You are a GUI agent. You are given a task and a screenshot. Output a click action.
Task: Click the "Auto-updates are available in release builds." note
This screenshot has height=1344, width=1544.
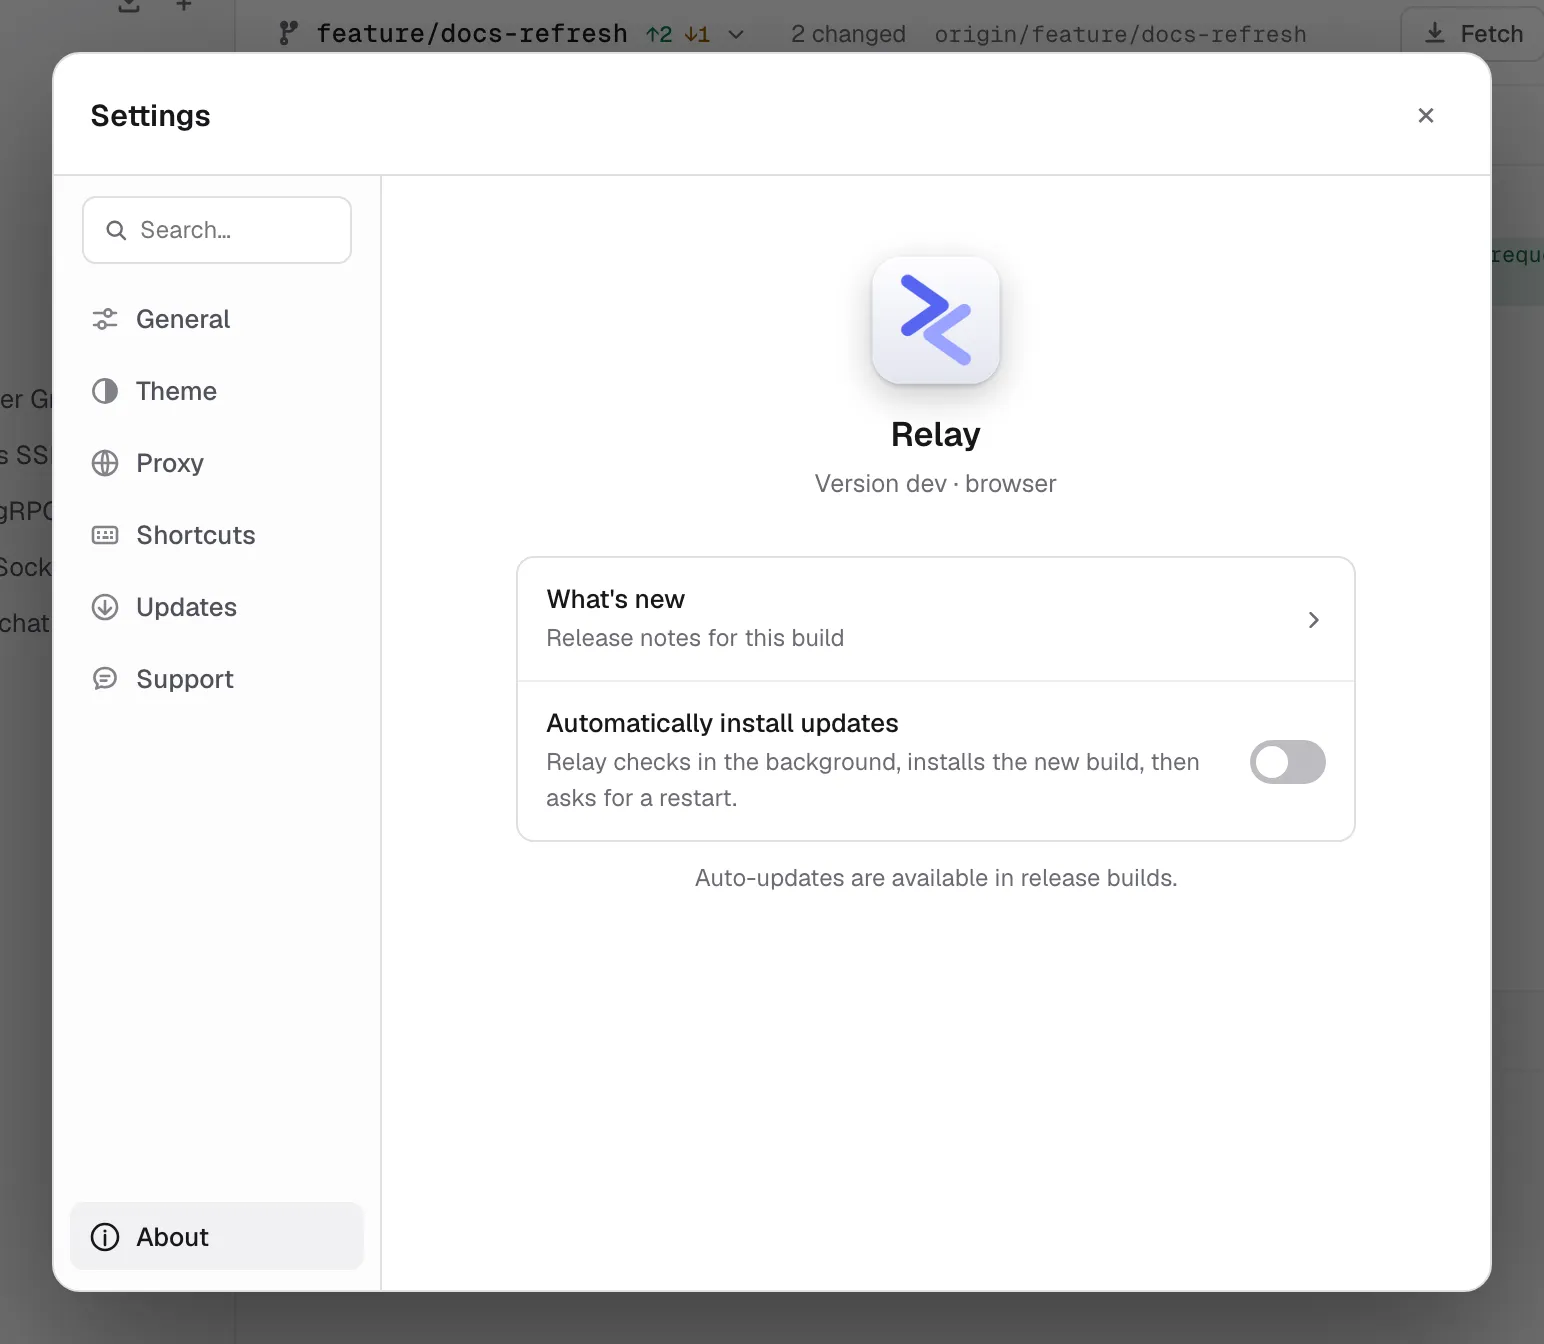[x=936, y=878]
